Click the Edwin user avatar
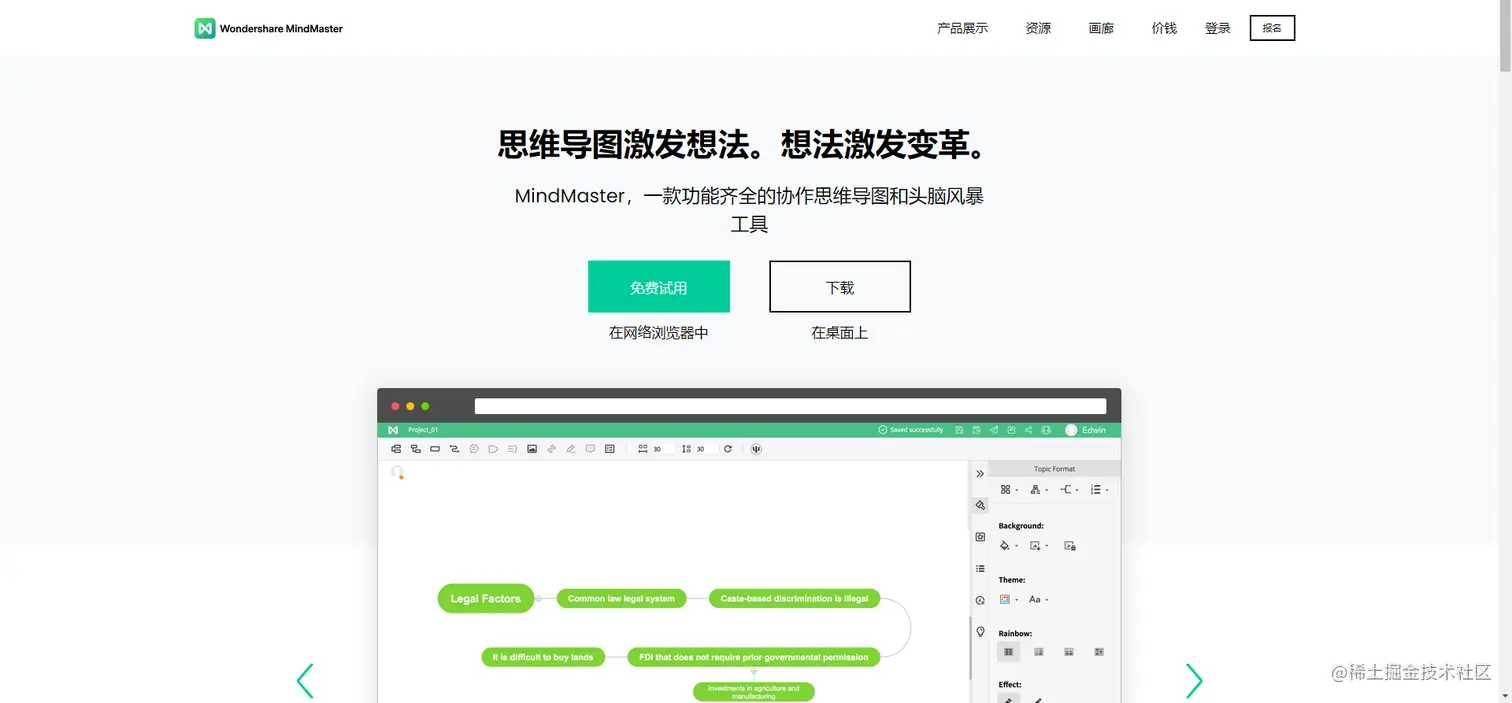Viewport: 1512px width, 703px height. click(x=1071, y=430)
